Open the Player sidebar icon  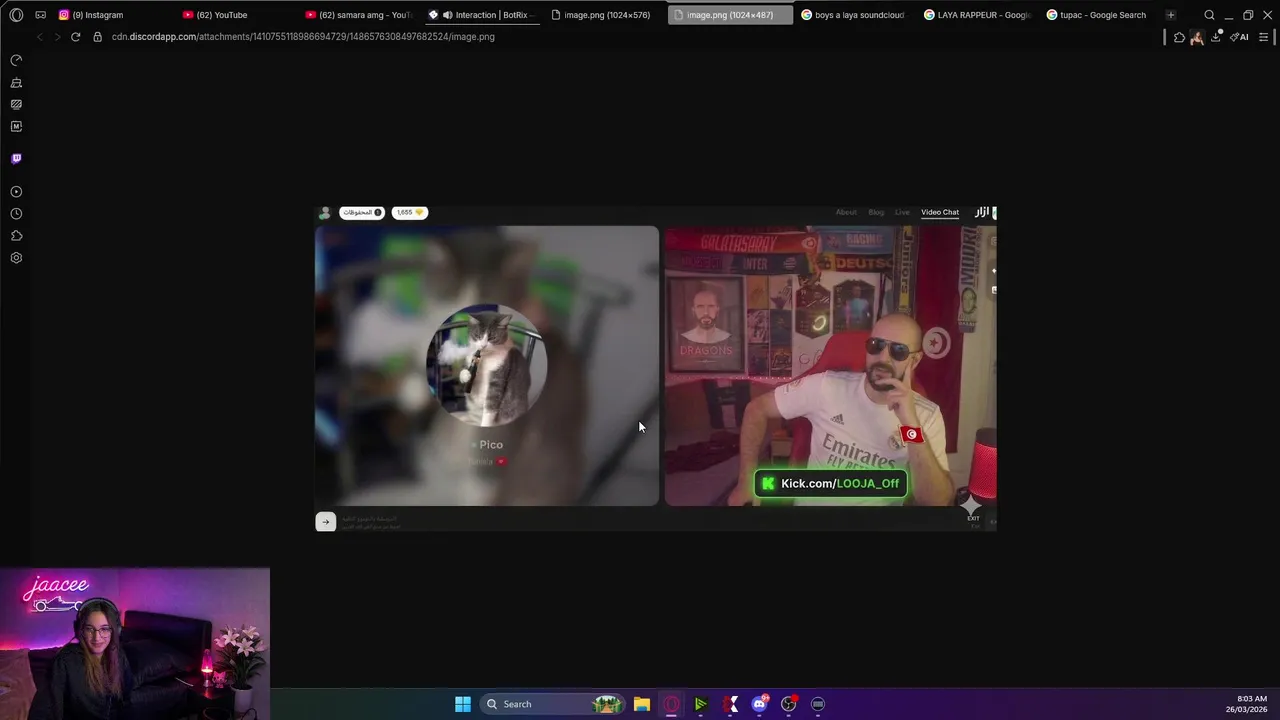(16, 191)
